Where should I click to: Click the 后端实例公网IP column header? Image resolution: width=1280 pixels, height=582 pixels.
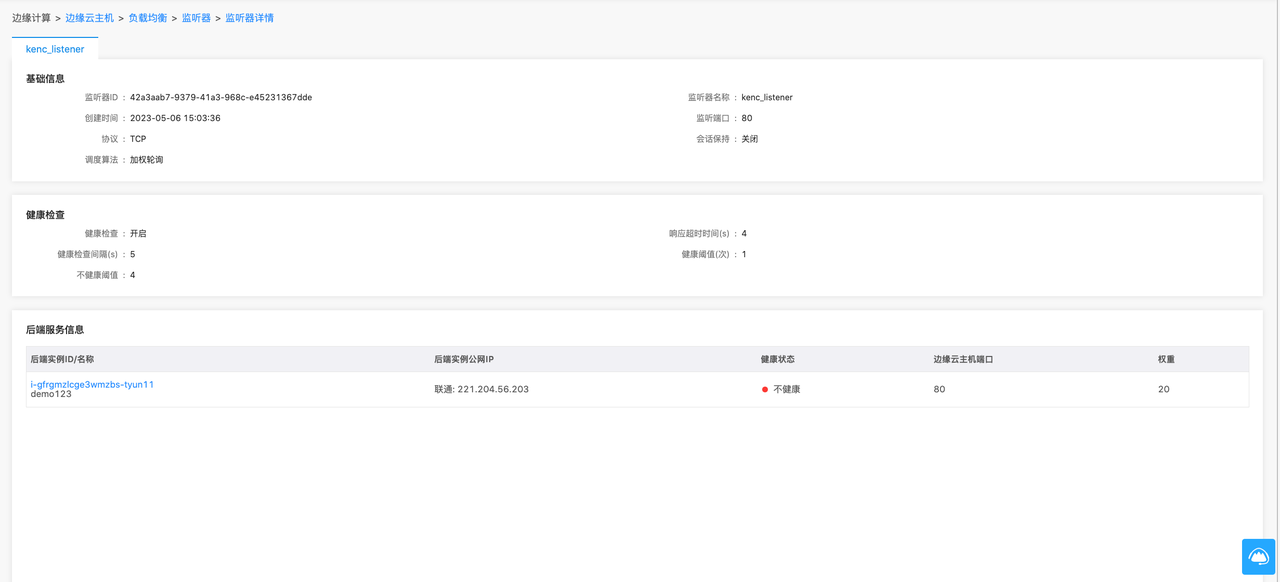point(464,359)
